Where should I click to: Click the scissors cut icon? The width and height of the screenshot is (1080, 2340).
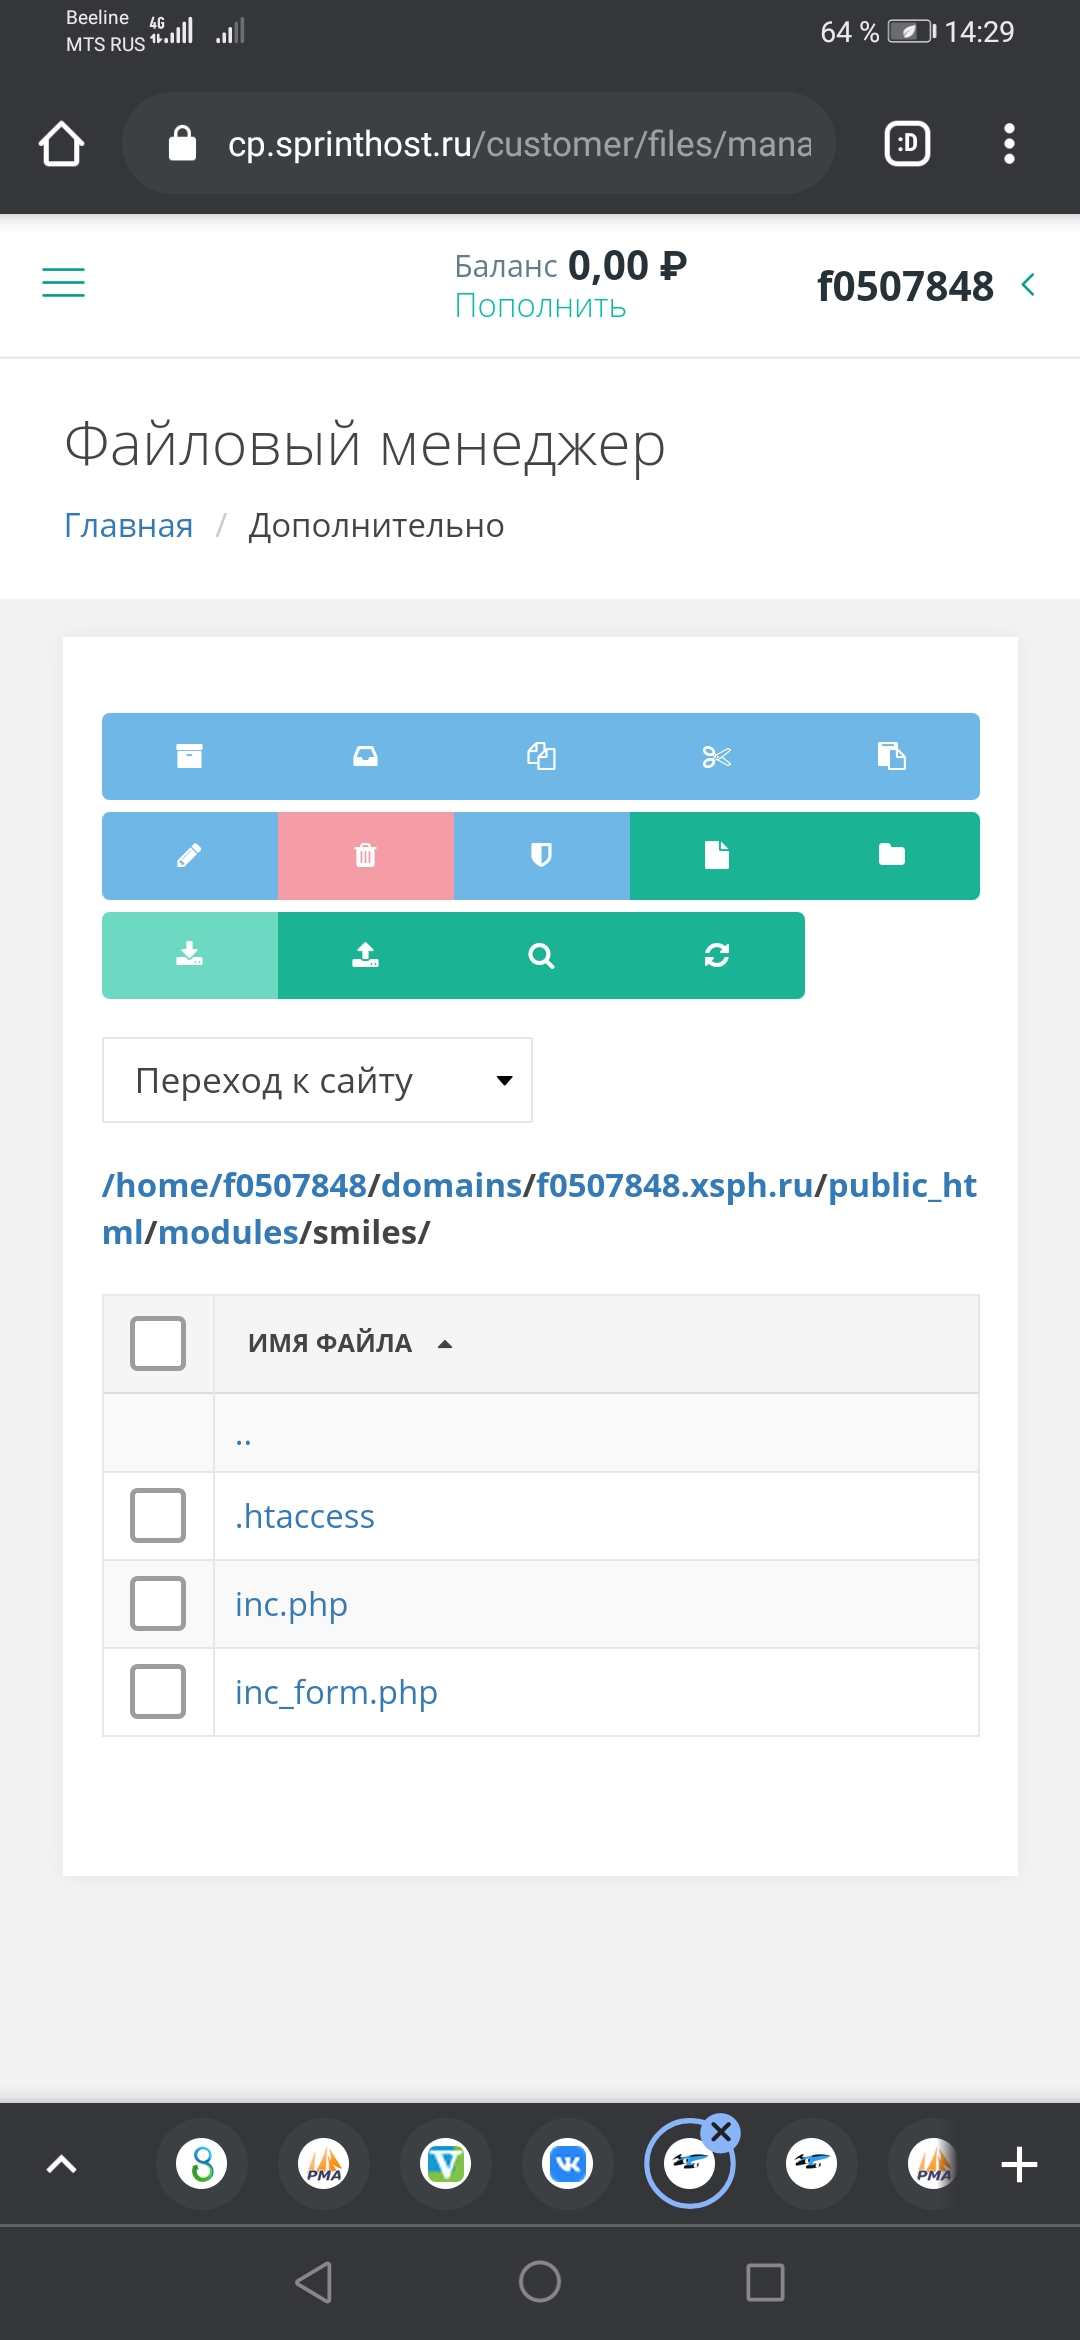[x=716, y=756]
